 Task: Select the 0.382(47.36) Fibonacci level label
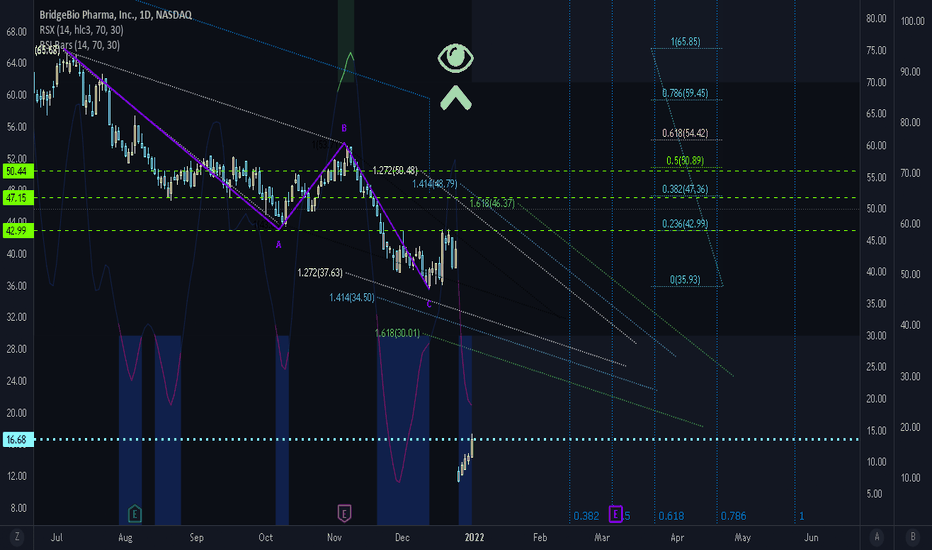tap(685, 190)
